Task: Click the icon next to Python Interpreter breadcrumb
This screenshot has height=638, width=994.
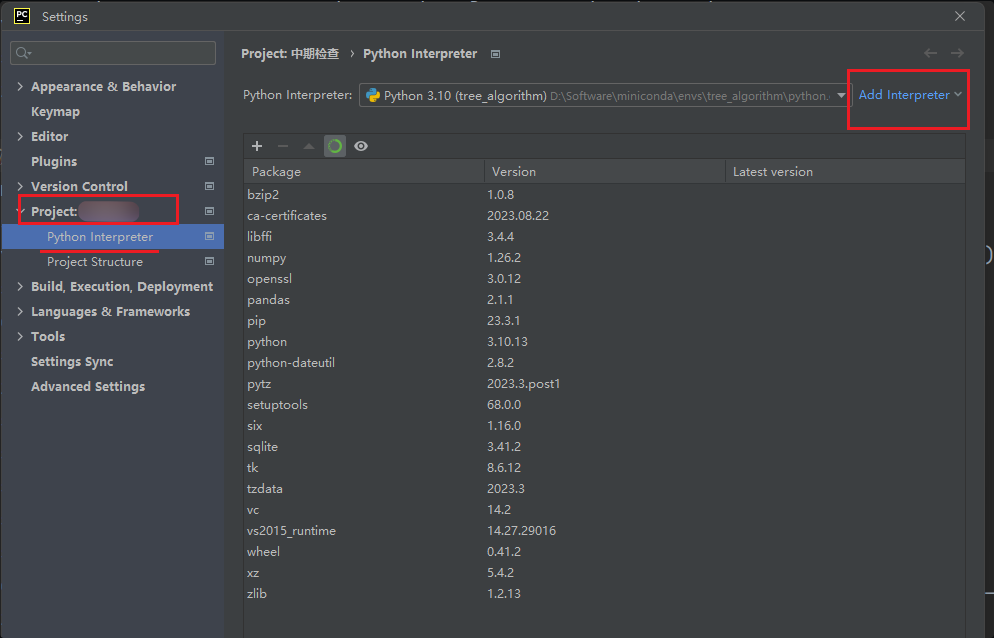Action: pos(496,54)
